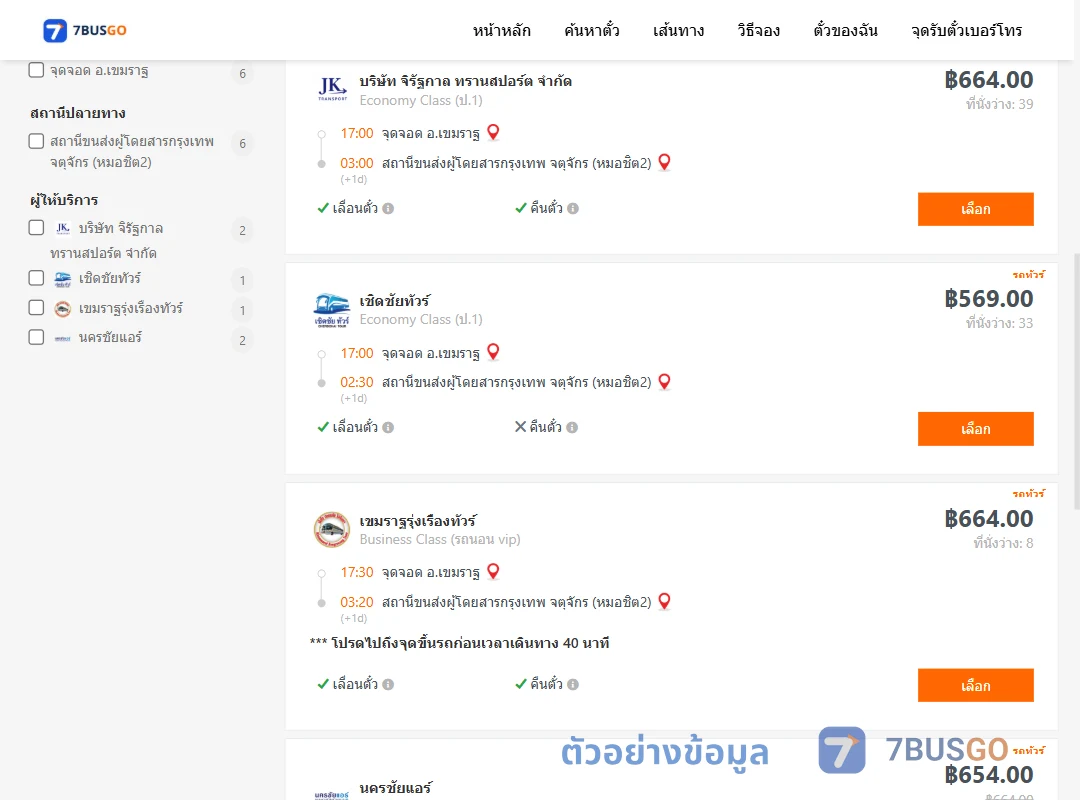Click the รถทัวร์ tag on เขมราฐรุ่งเรืองทัวร์ card
The width and height of the screenshot is (1080, 800).
point(1028,493)
